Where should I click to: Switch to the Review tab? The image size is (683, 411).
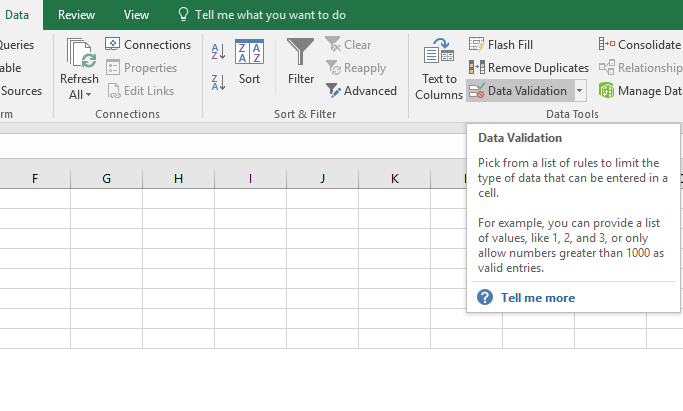[77, 15]
